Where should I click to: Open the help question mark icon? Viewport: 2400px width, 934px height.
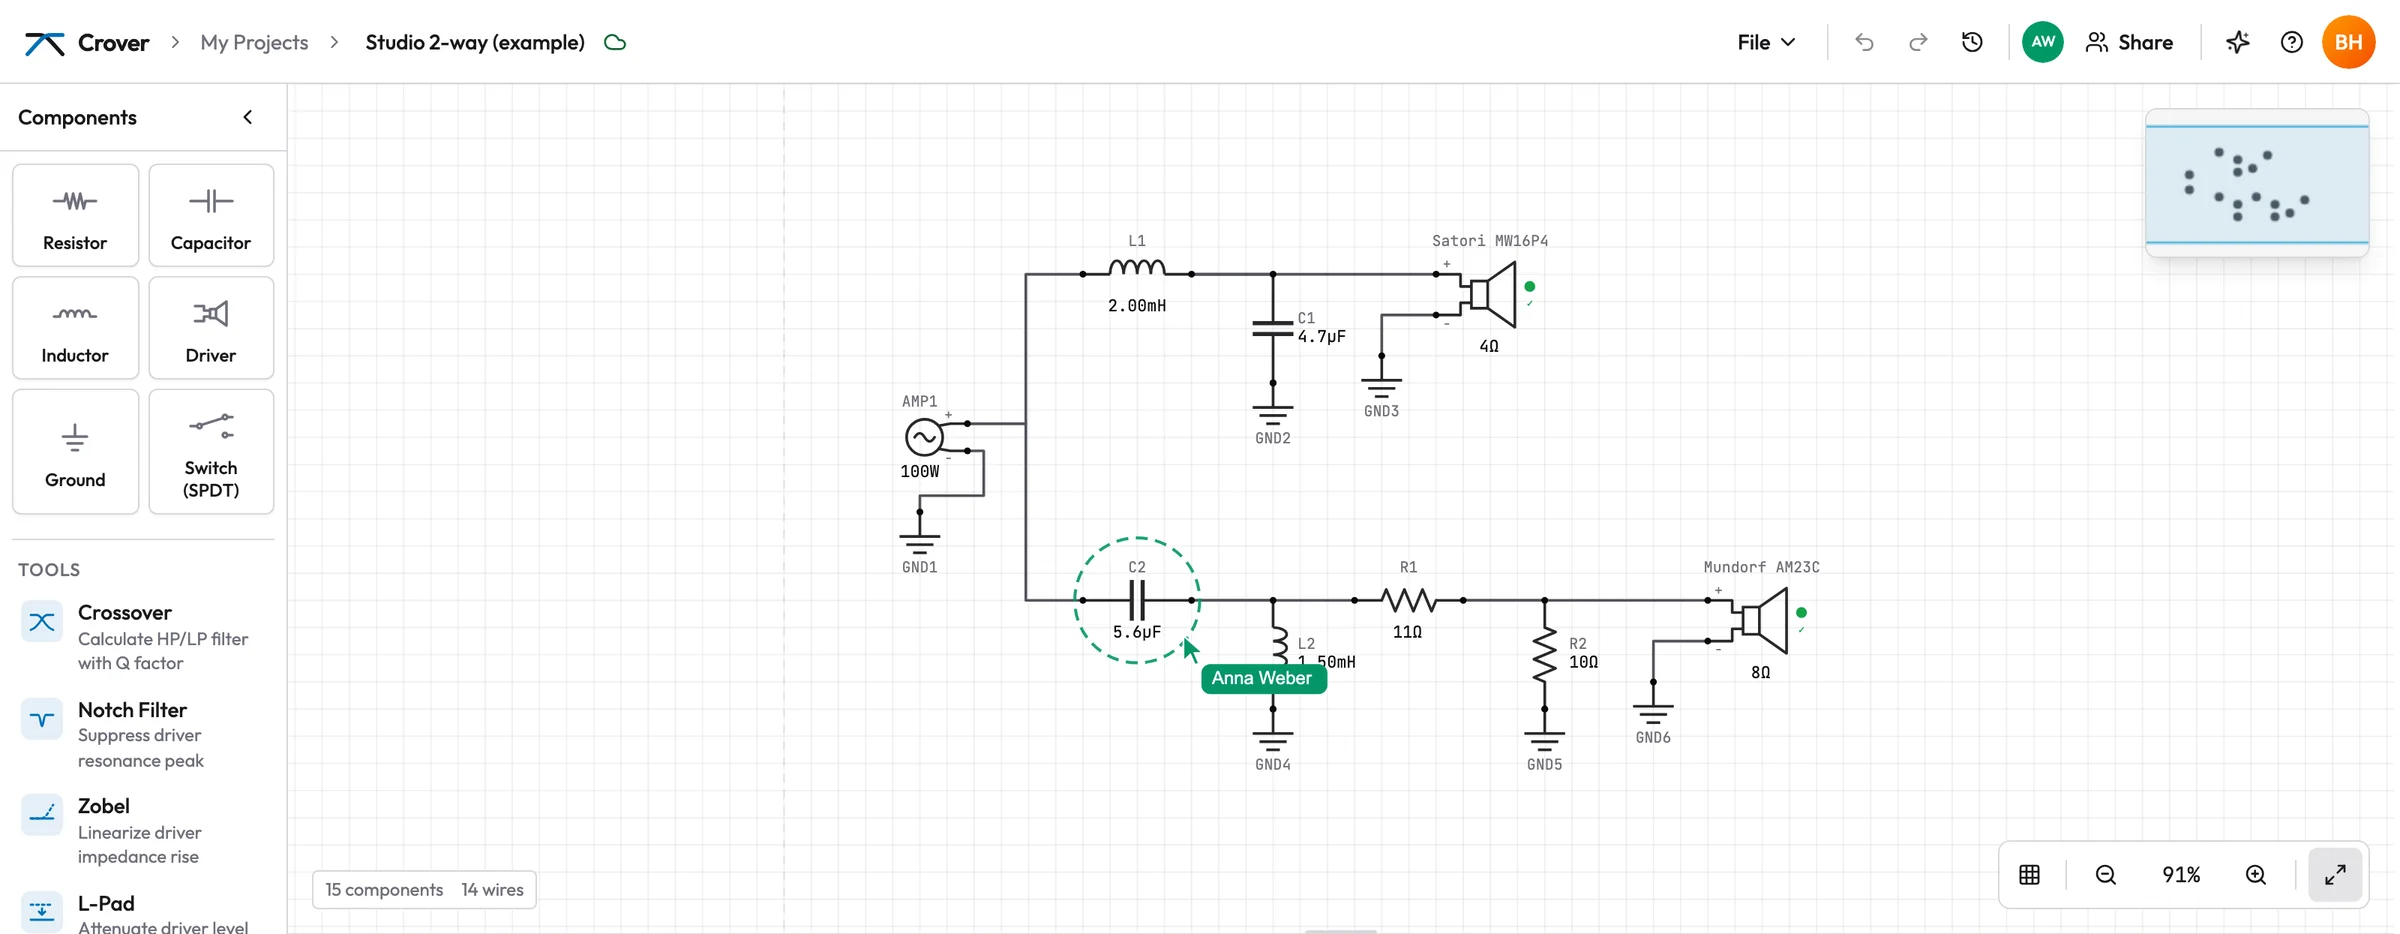pyautogui.click(x=2292, y=42)
